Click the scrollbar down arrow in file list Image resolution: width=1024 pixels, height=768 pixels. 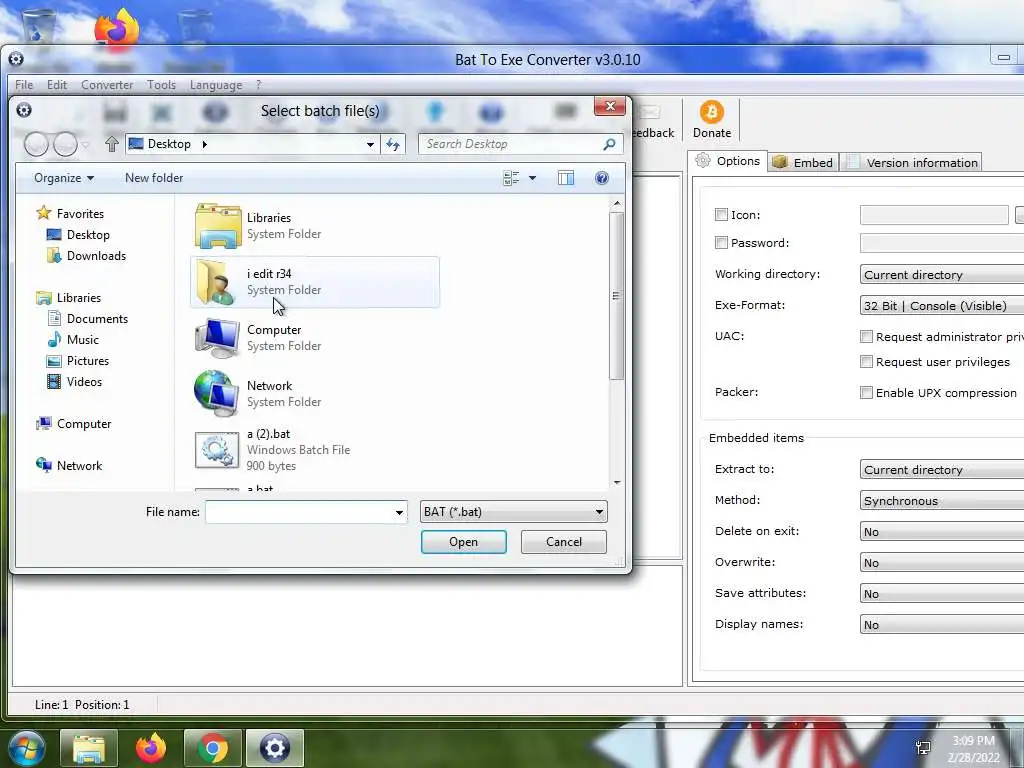click(616, 483)
